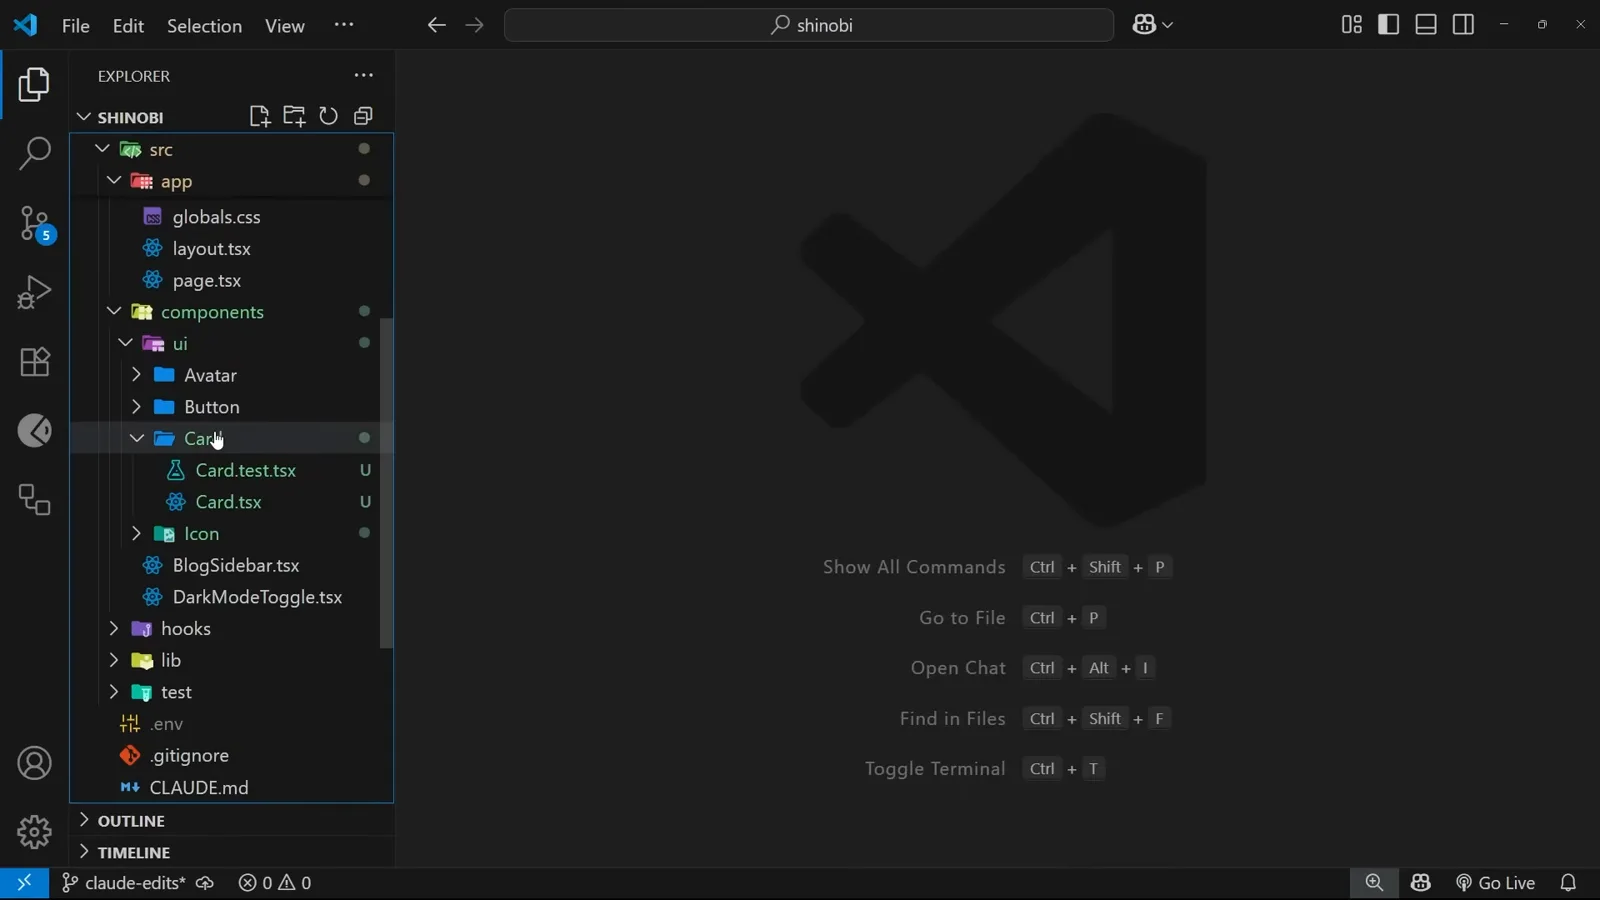
Task: Open the overflow menu ellipsis in menu bar
Action: coord(344,25)
